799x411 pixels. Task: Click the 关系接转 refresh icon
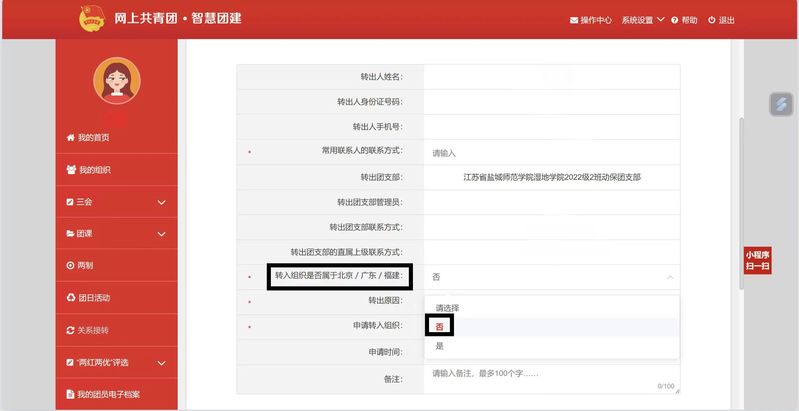(70, 330)
